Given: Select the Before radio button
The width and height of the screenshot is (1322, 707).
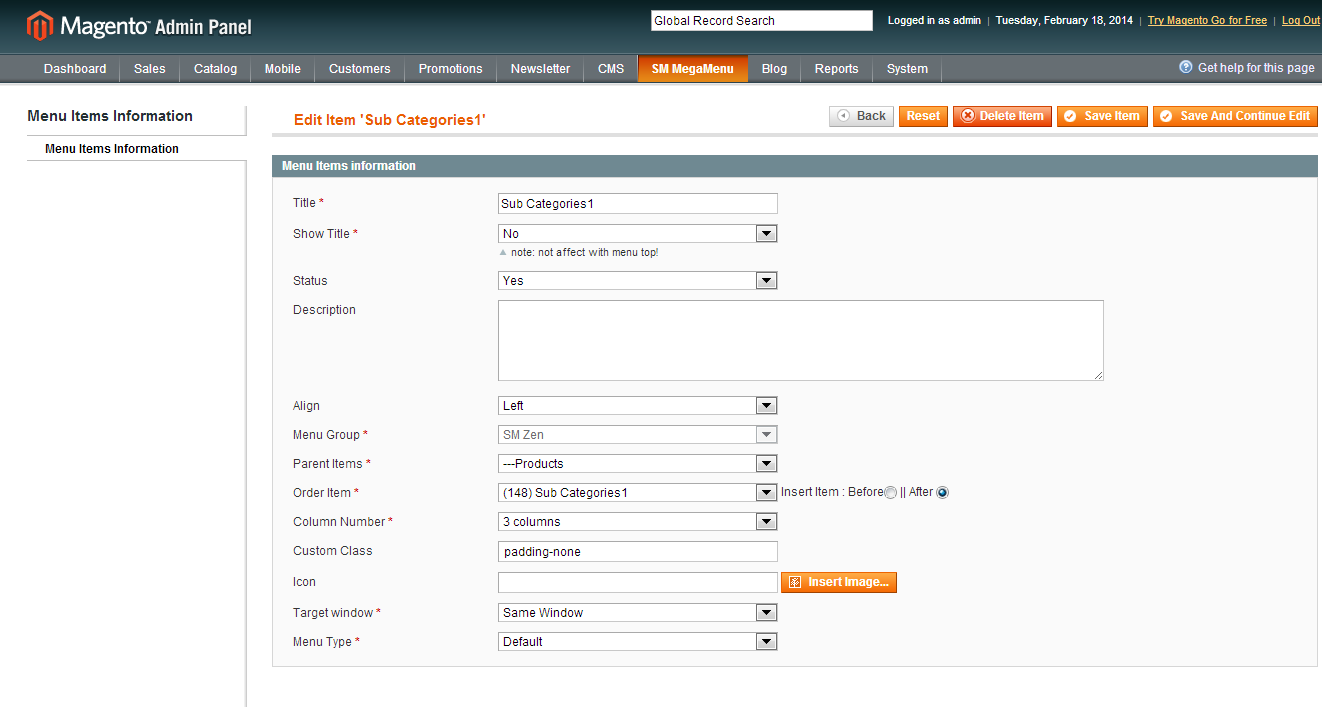Looking at the screenshot, I should [x=891, y=493].
